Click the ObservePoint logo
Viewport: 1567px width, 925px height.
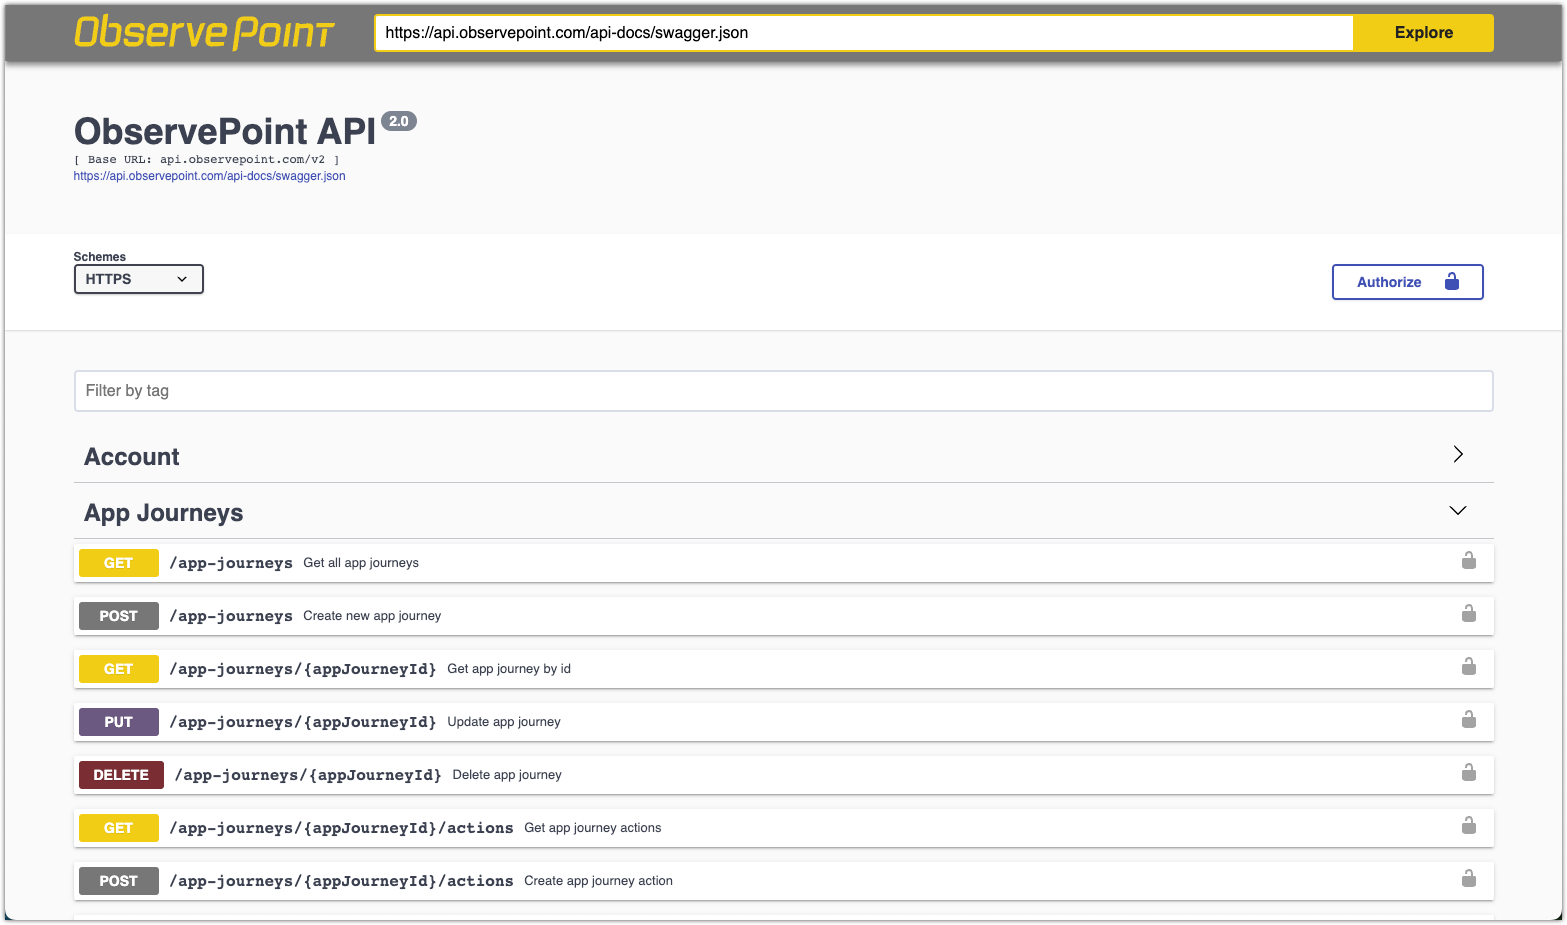coord(204,32)
